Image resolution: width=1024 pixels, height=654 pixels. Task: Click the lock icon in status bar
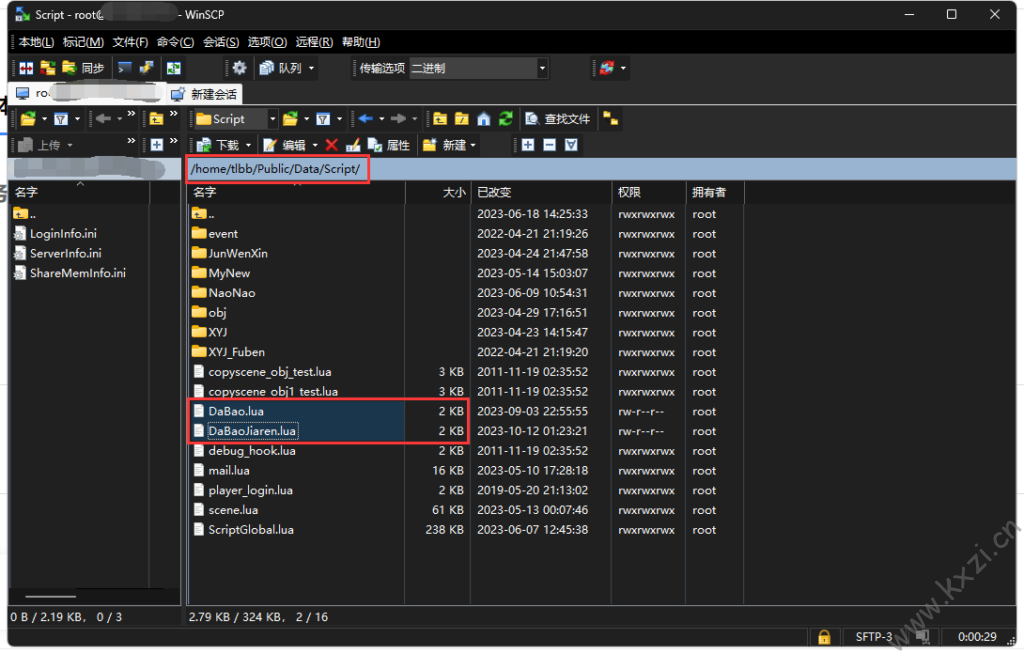(824, 636)
